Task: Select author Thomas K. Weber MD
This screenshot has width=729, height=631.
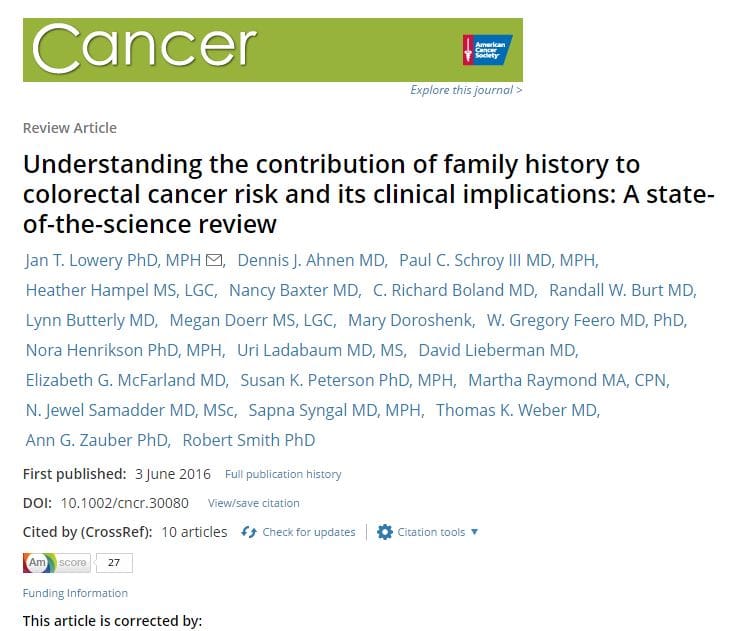Action: tap(517, 410)
